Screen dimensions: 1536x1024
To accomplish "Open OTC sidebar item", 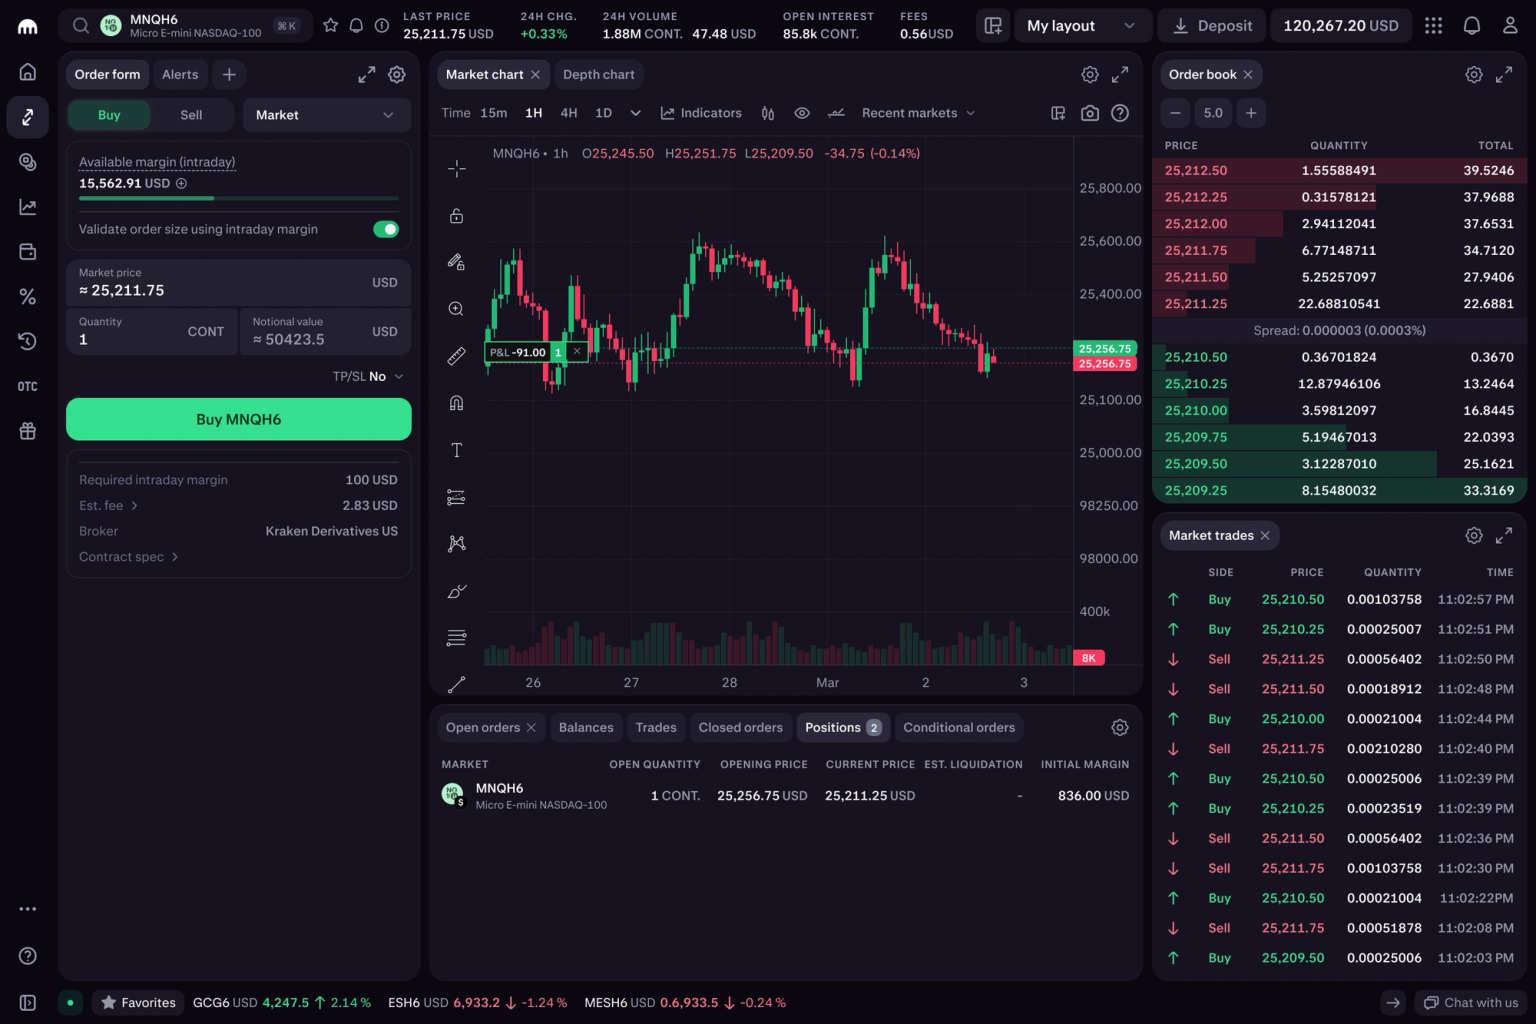I will point(28,386).
